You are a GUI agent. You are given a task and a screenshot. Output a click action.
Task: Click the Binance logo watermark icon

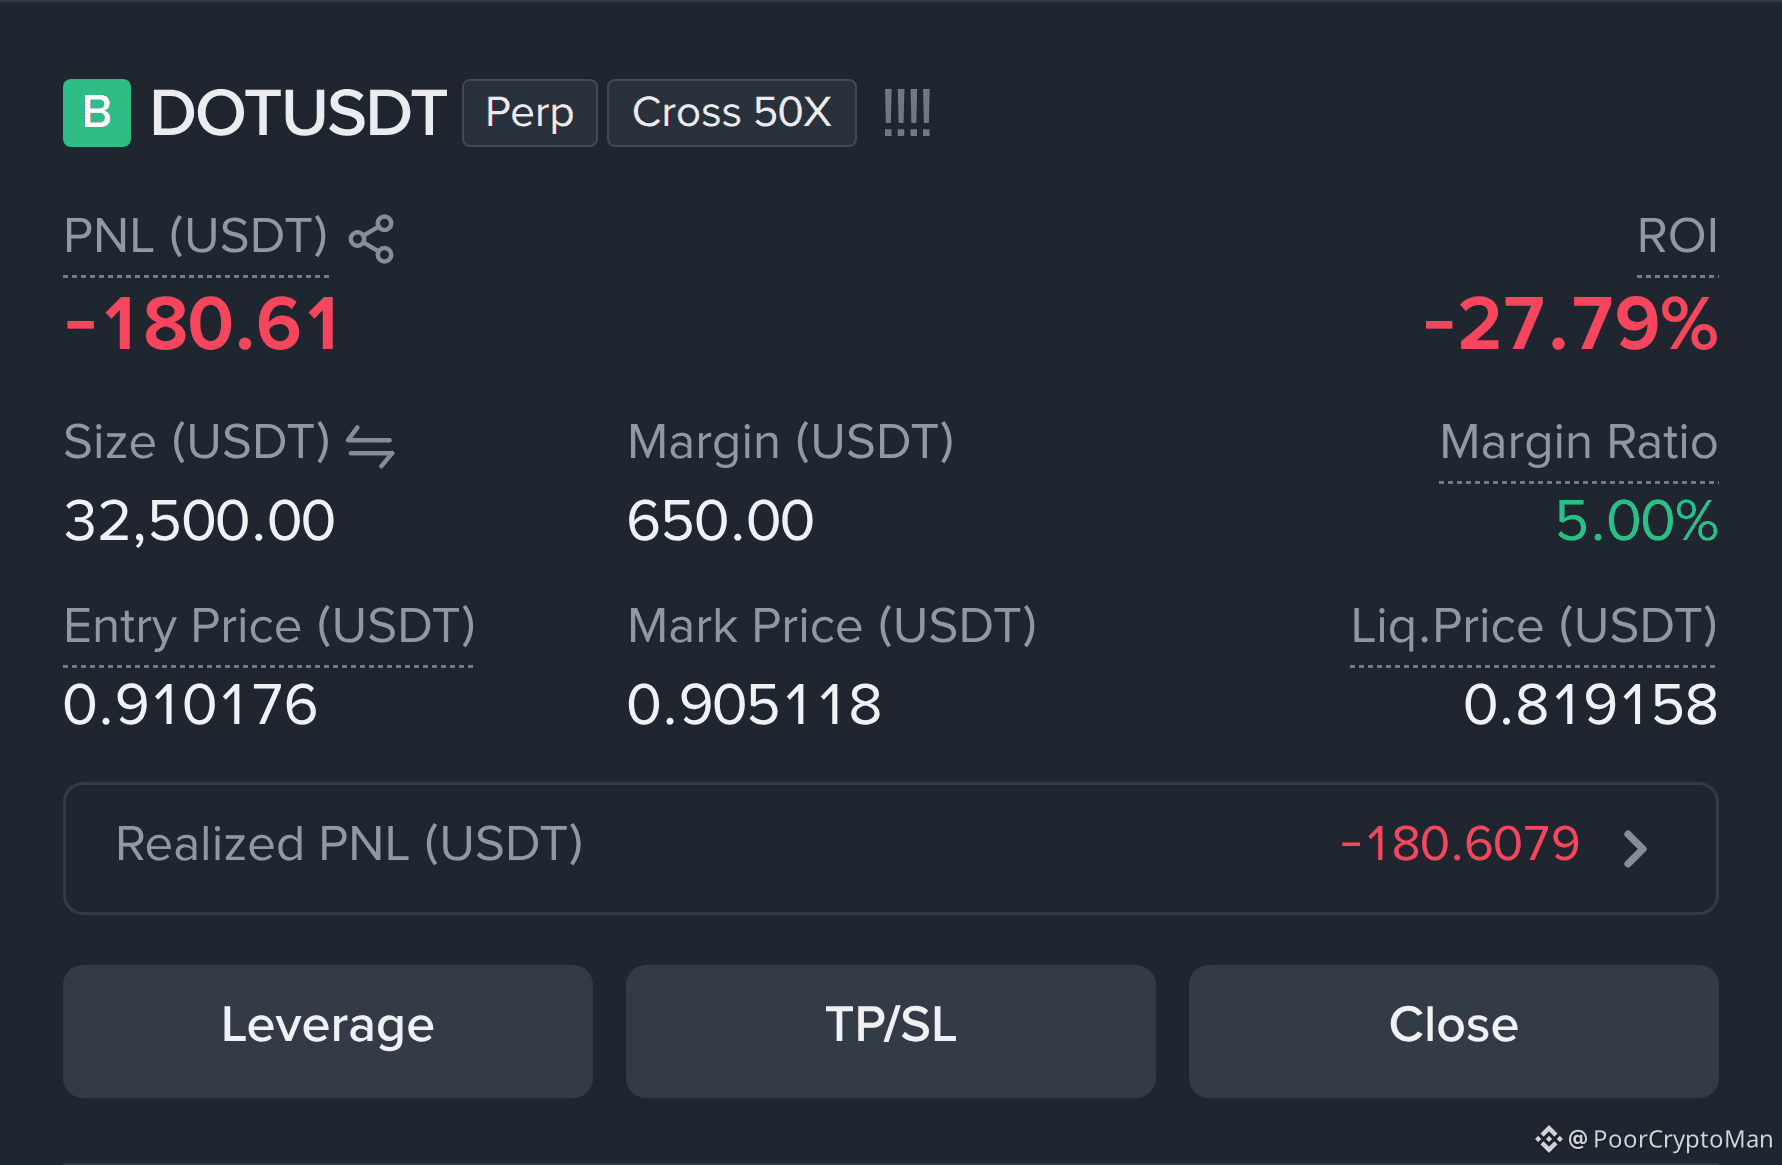[x=1548, y=1139]
